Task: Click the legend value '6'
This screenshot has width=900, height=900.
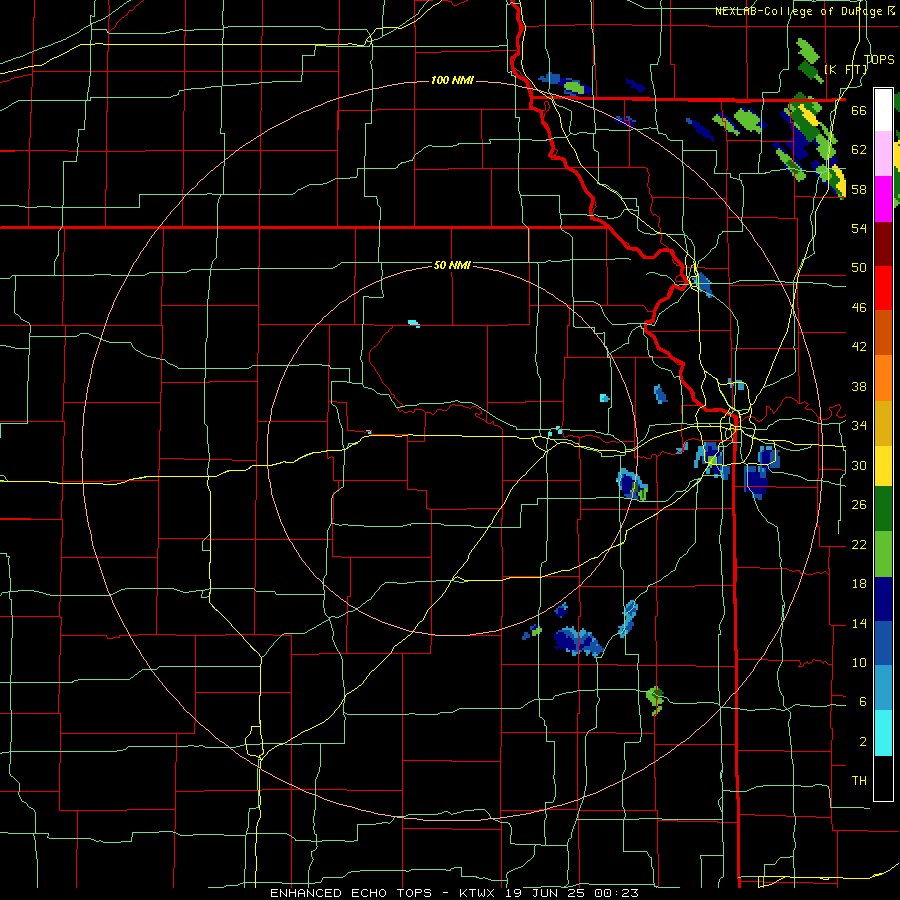Action: tap(863, 702)
